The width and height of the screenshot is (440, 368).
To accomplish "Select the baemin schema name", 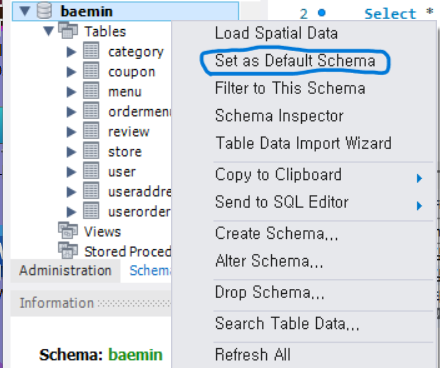I will click(x=87, y=11).
